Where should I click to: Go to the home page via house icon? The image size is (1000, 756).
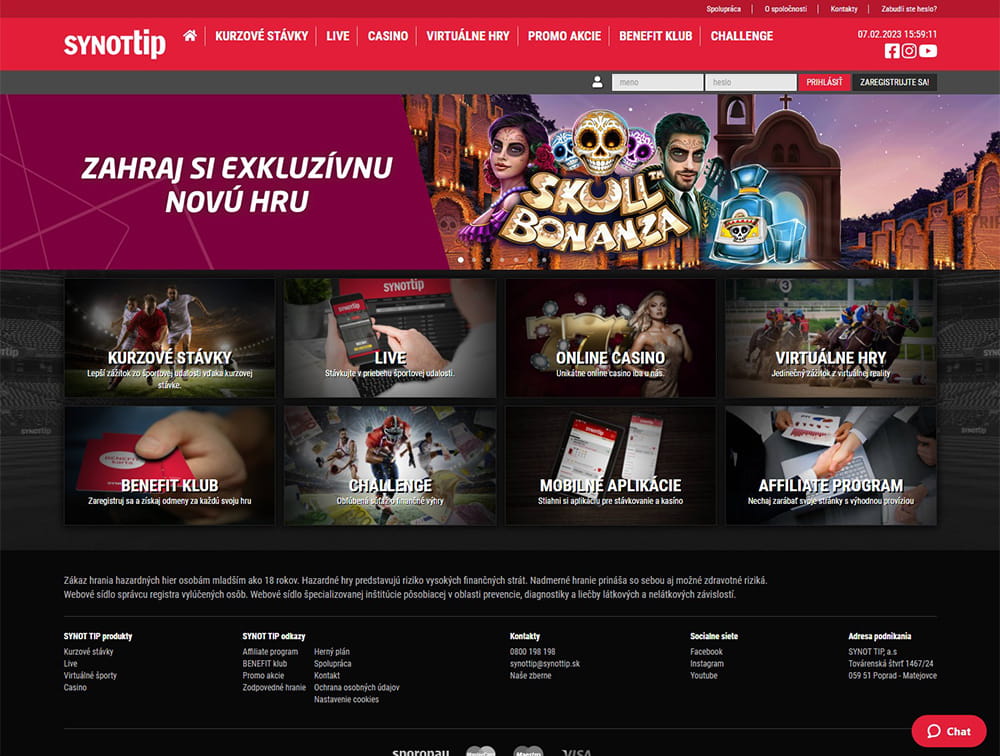[x=190, y=36]
